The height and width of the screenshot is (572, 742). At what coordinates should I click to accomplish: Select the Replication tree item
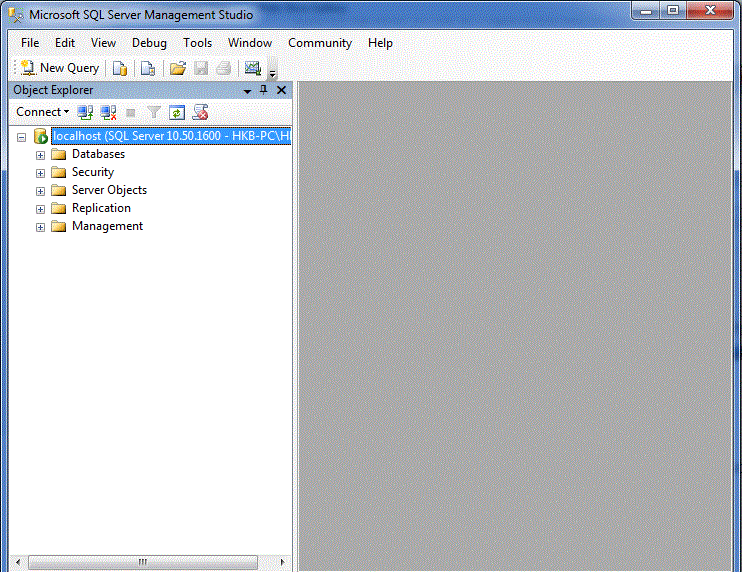click(x=101, y=208)
